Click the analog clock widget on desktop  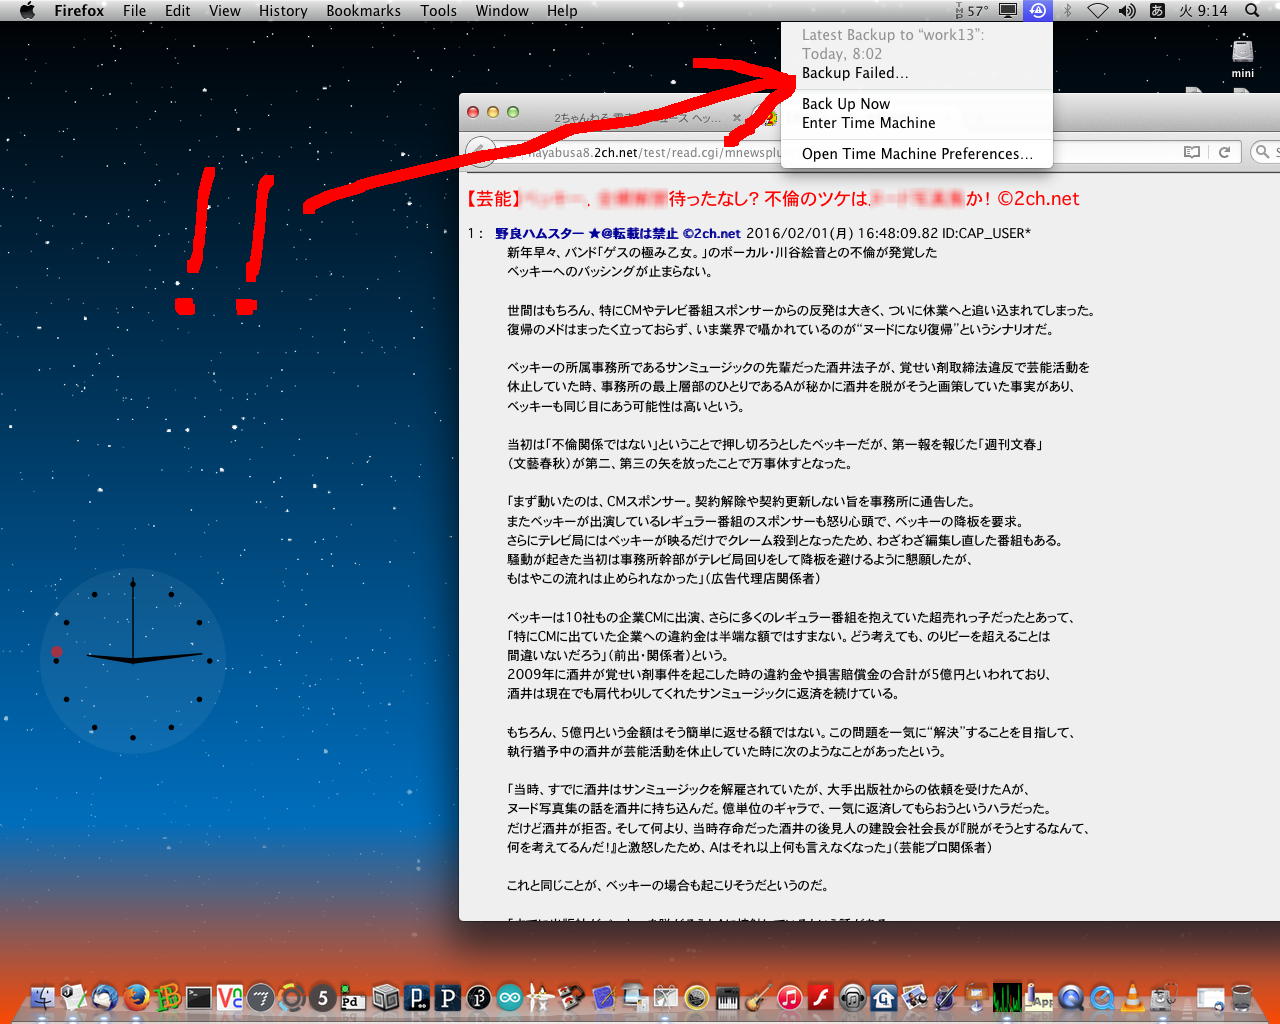tap(133, 660)
